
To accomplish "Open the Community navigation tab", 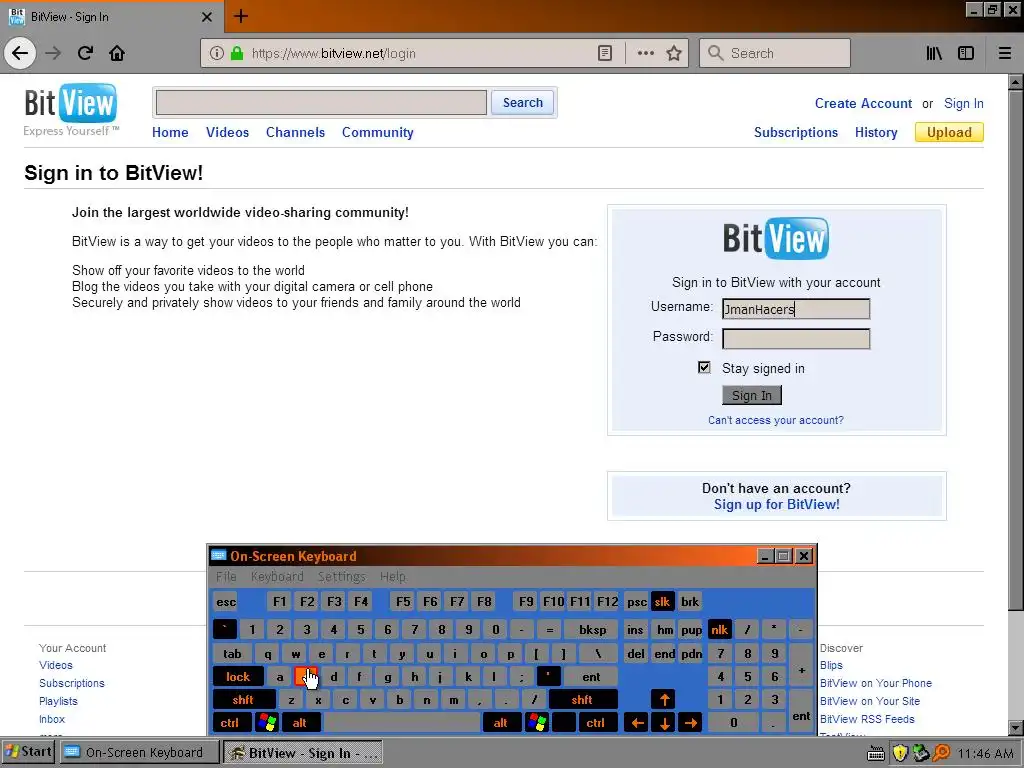I will (x=377, y=132).
